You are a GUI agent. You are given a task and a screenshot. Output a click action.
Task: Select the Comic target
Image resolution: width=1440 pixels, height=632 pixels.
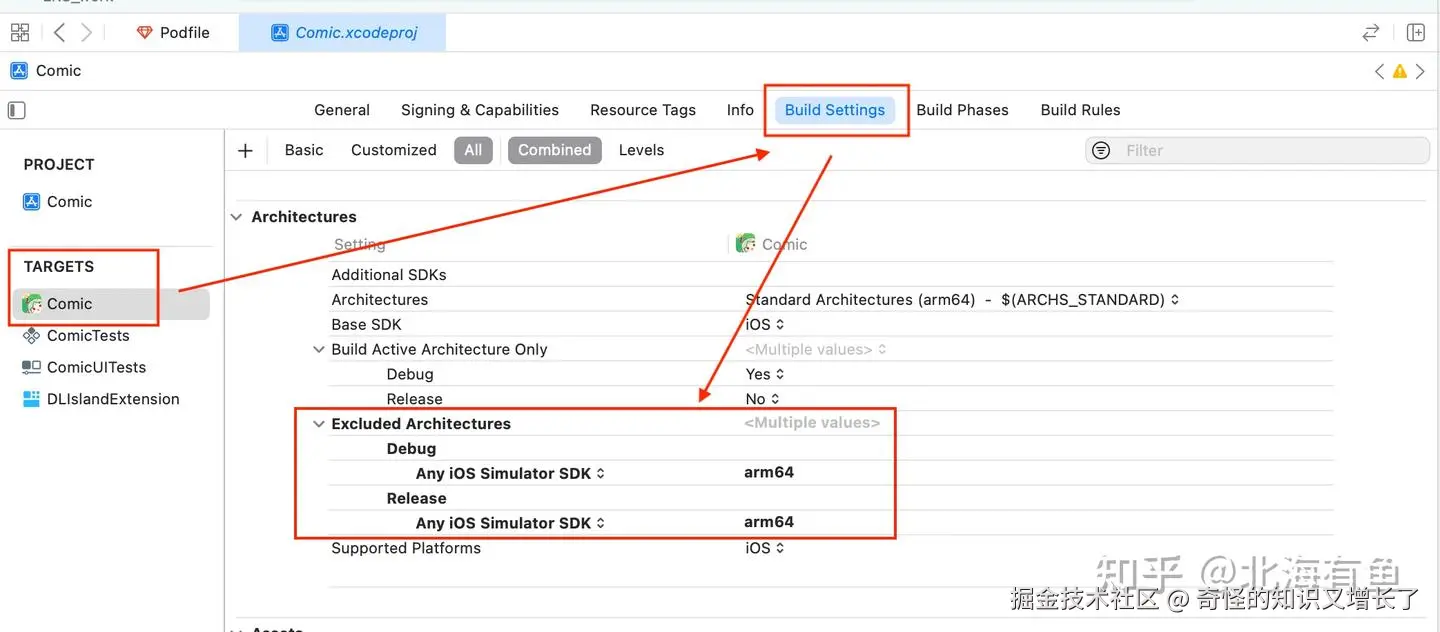point(111,304)
